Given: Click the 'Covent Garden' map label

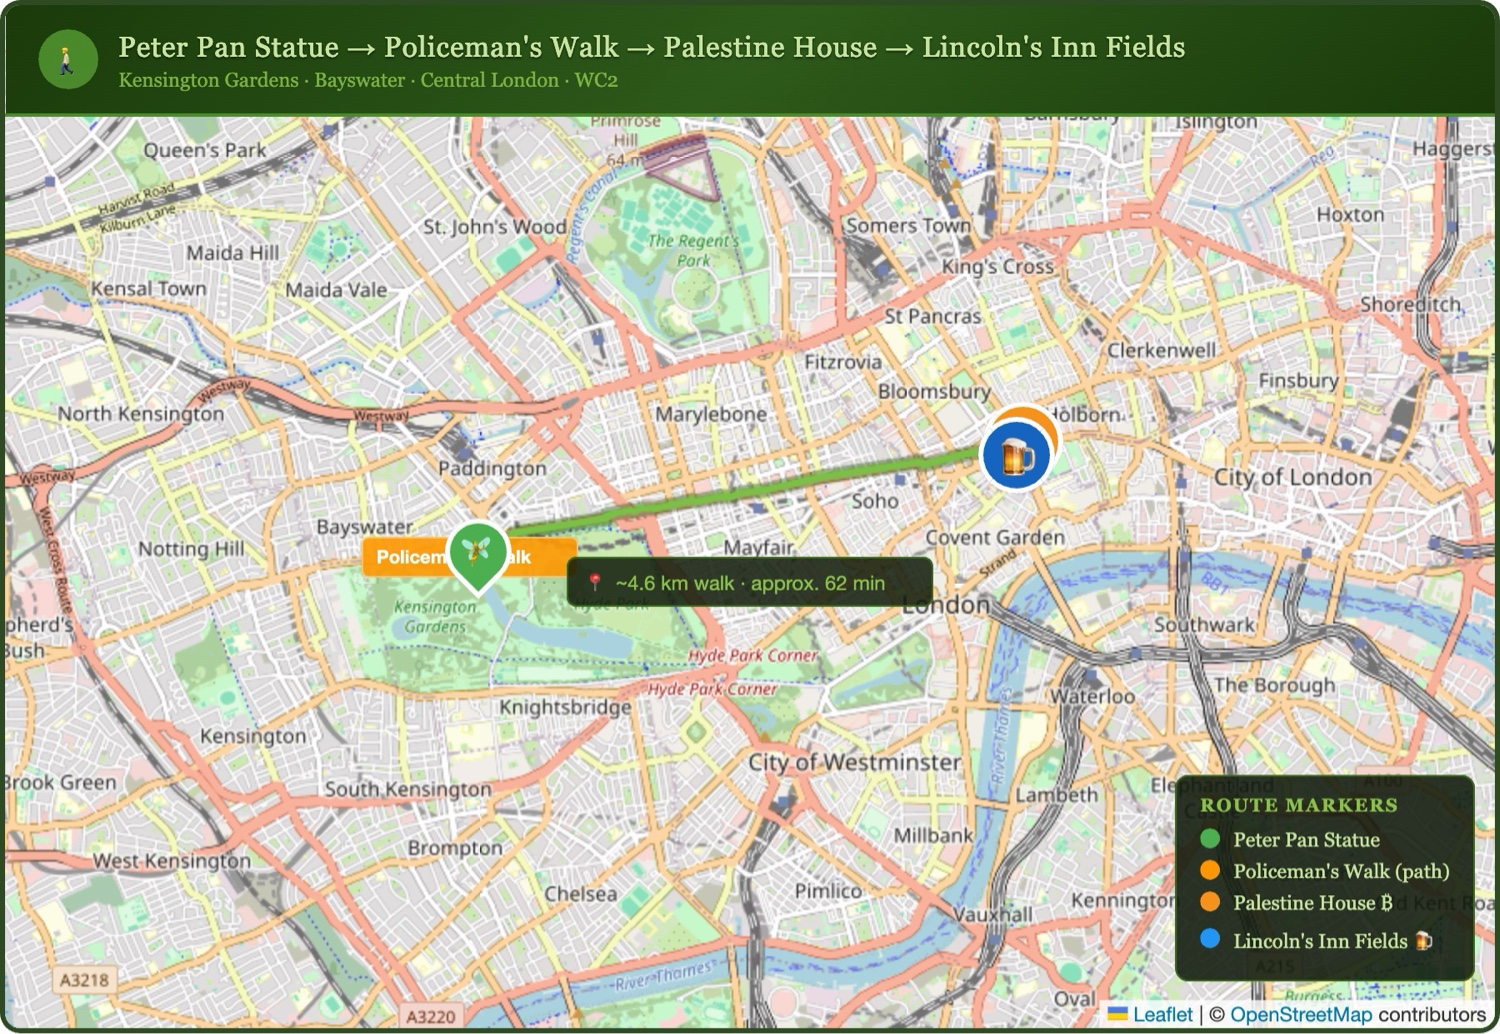Looking at the screenshot, I should (995, 537).
